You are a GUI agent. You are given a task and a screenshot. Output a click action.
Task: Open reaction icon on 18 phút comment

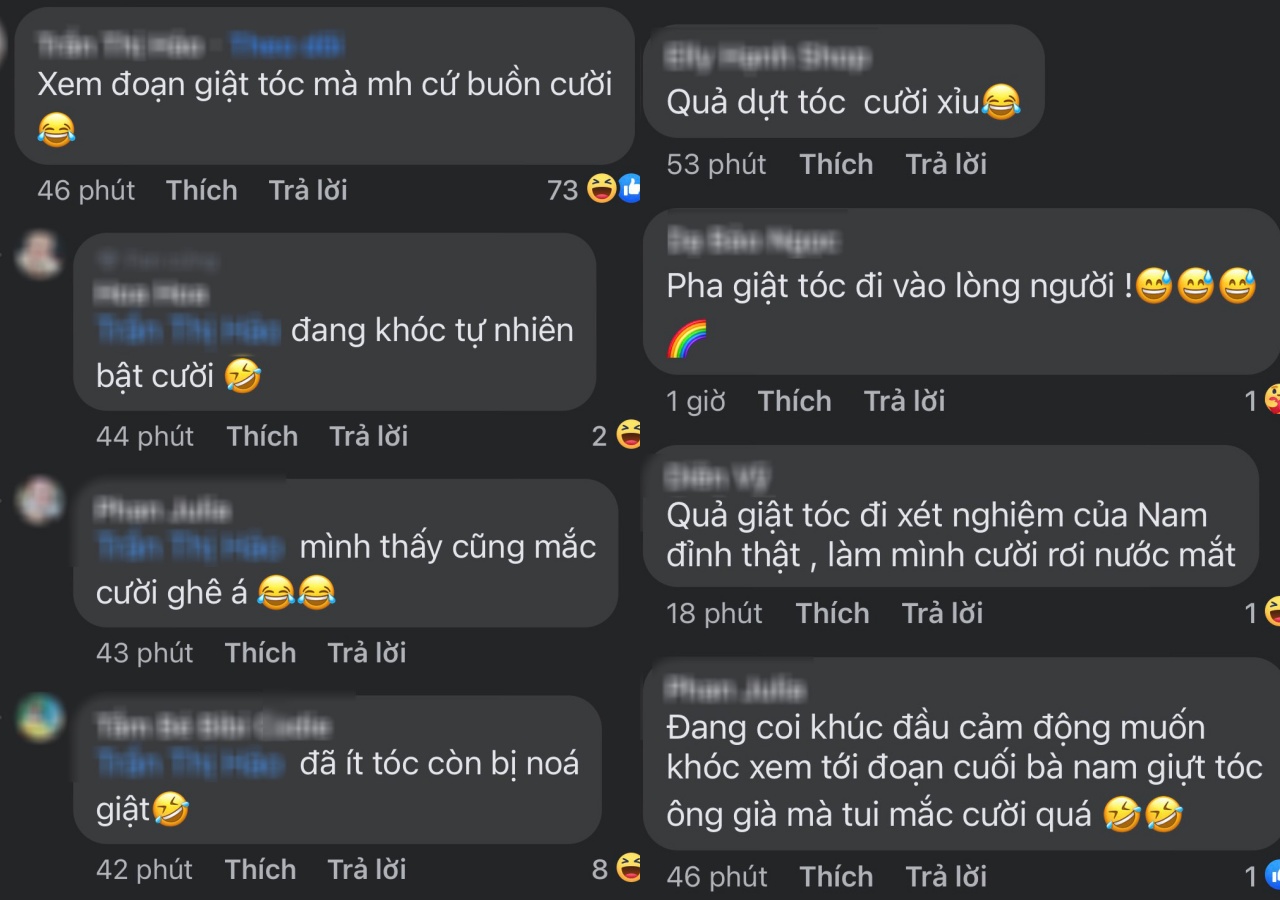1271,611
